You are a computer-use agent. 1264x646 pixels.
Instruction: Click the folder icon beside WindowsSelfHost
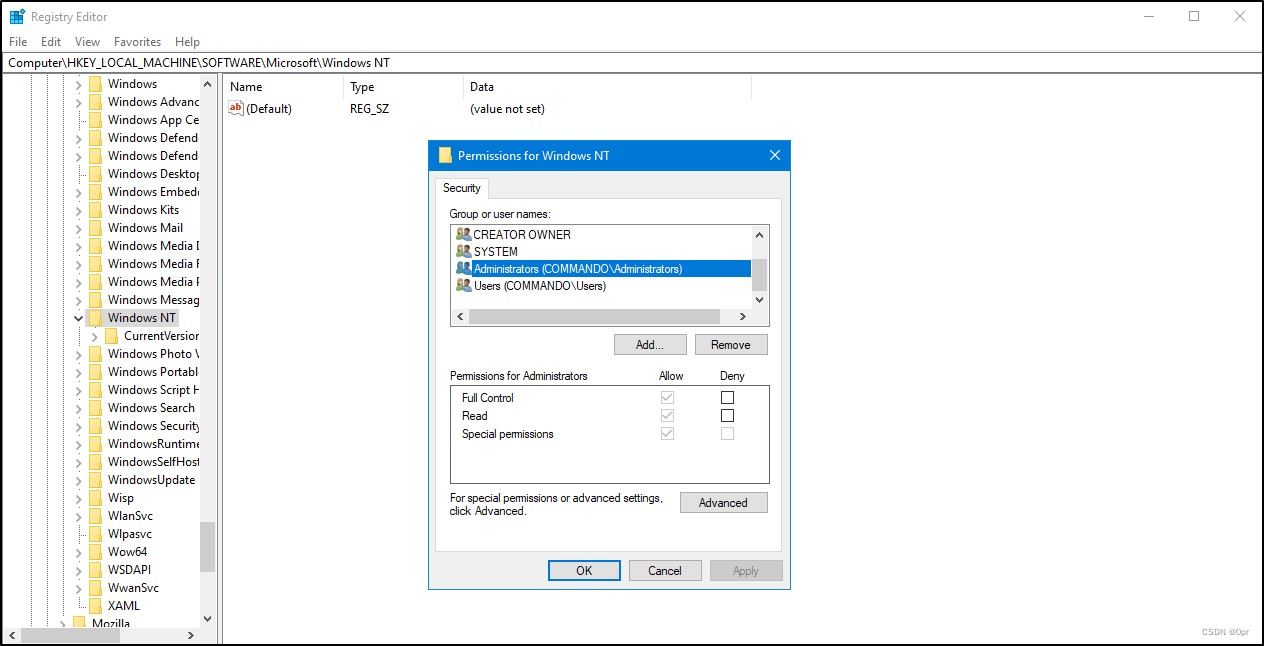[x=96, y=462]
